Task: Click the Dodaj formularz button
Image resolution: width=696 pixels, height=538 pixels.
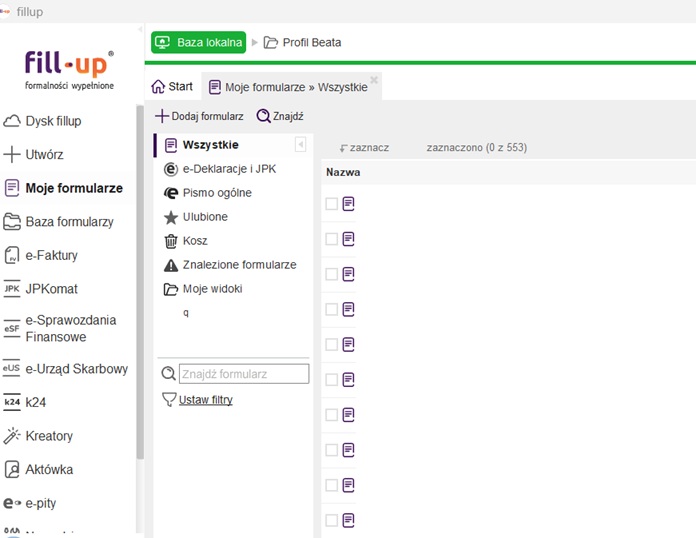Action: 199,116
